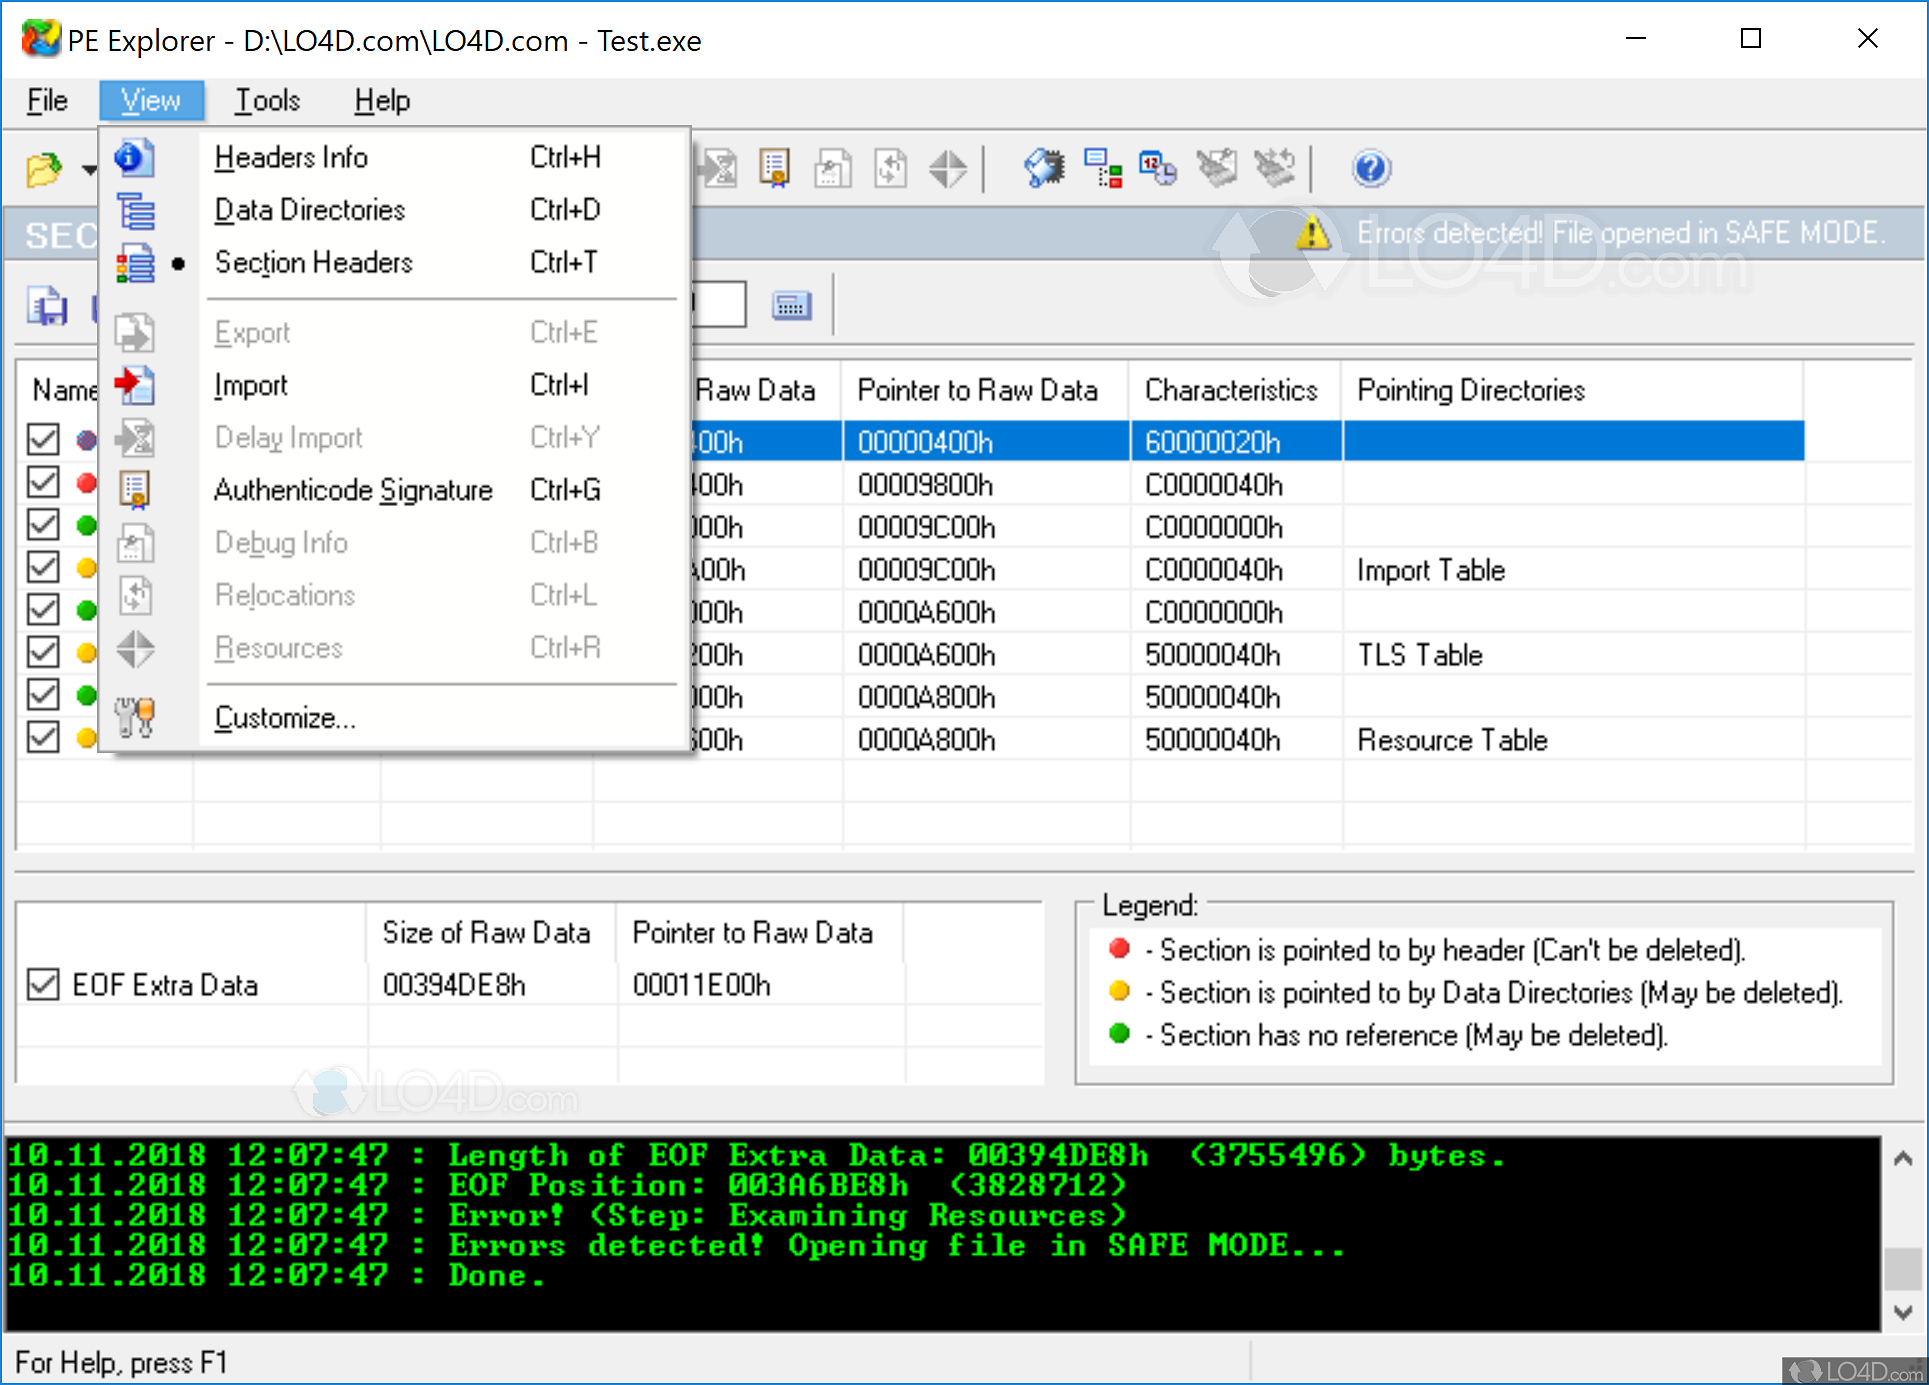Click the Resources four-arrow toolbar icon
This screenshot has width=1929, height=1385.
coord(947,168)
